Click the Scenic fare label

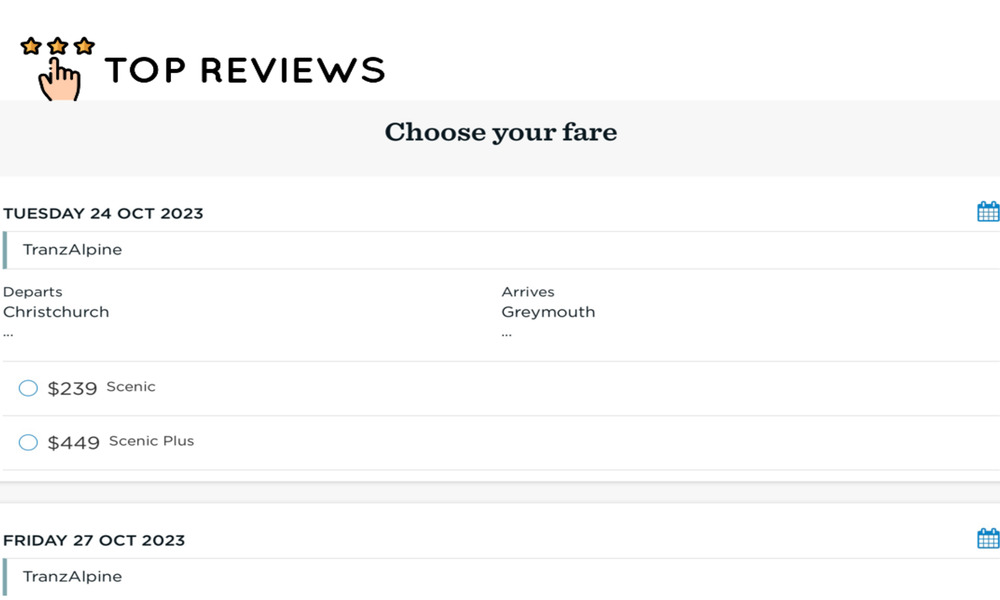131,386
